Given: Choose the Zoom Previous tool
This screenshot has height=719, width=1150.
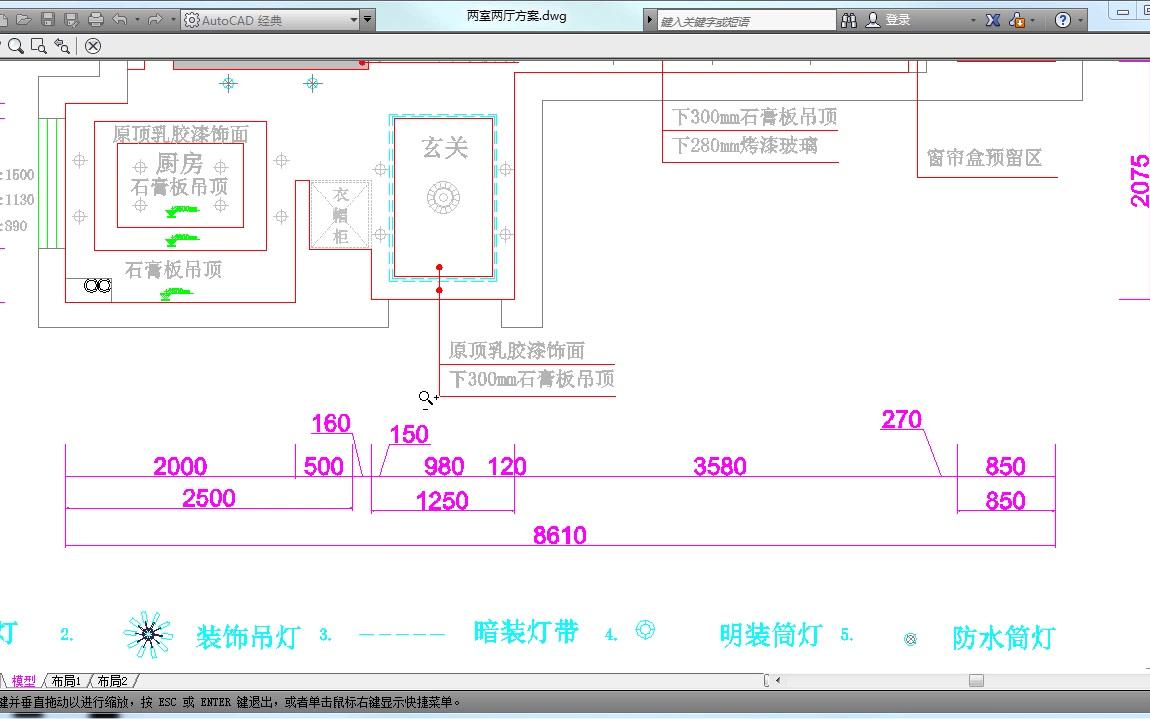Looking at the screenshot, I should 61,46.
